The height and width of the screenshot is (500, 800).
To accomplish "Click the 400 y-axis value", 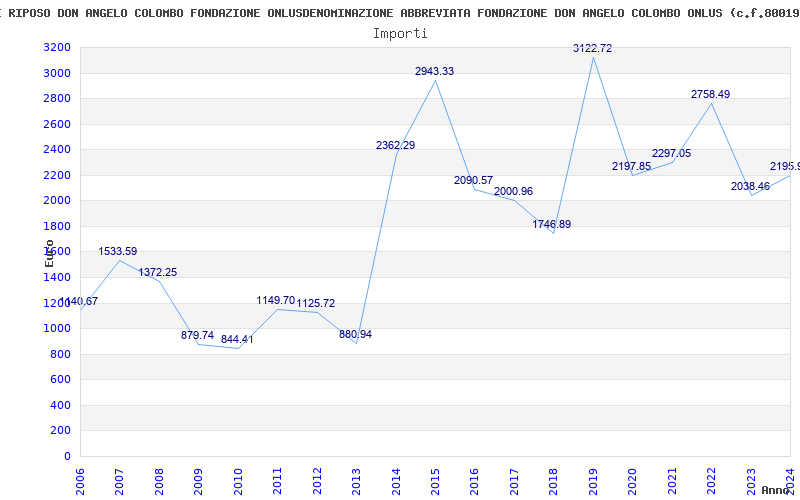I will [x=61, y=405].
